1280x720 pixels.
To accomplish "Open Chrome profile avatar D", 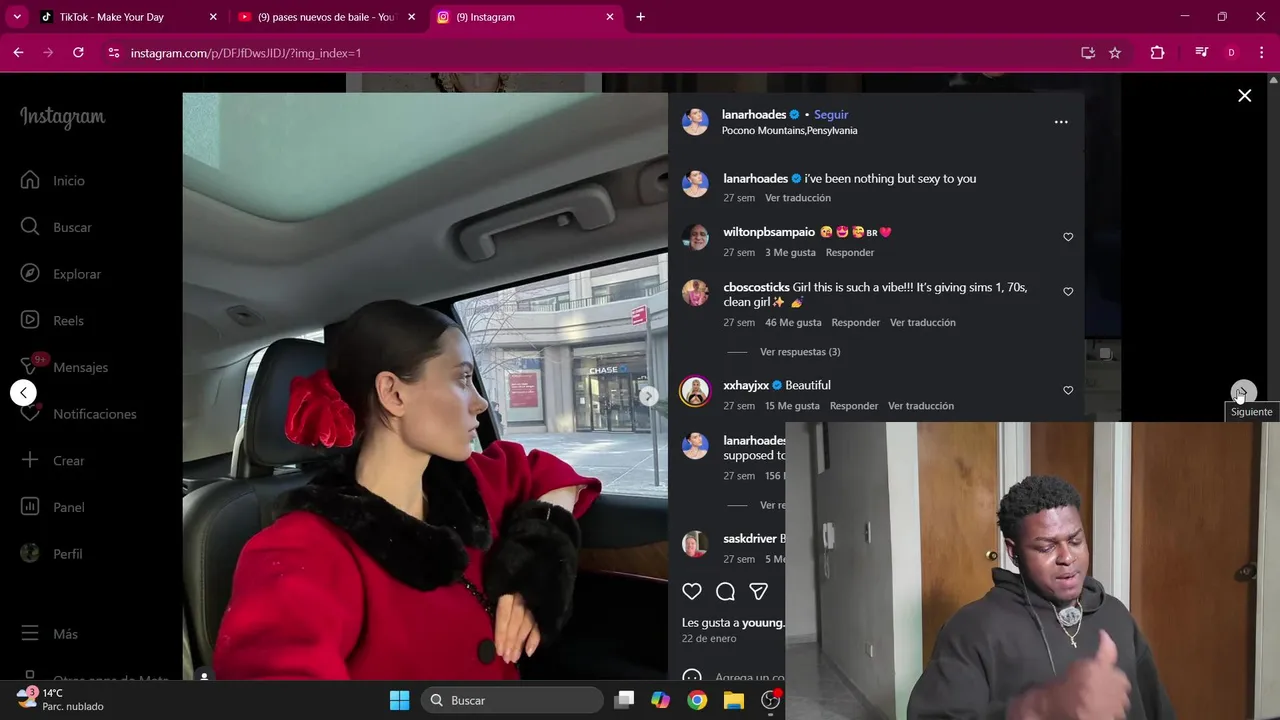I will (1231, 53).
